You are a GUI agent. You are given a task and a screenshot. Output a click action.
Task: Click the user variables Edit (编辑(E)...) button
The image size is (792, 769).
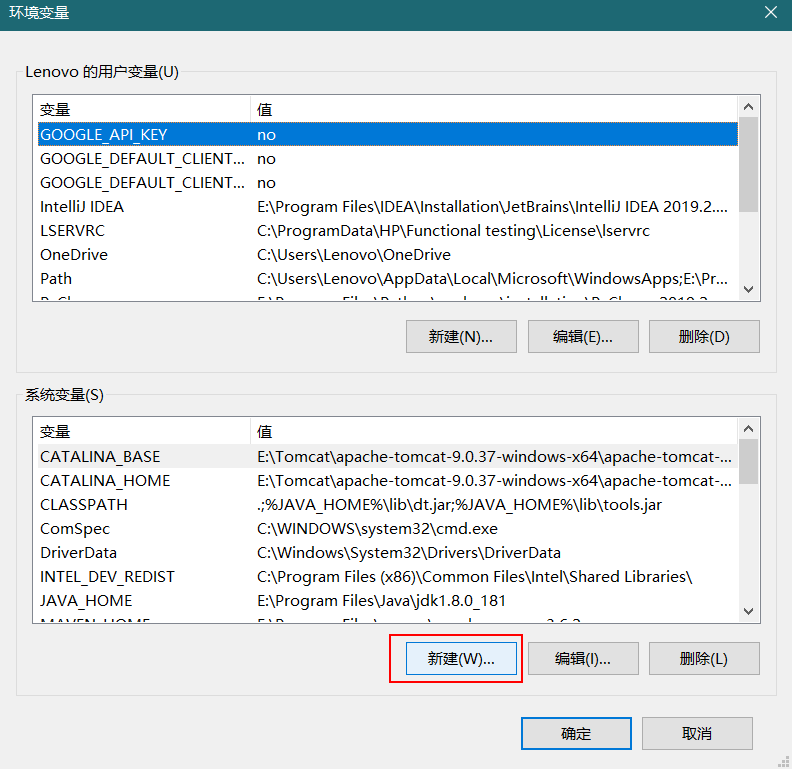coord(583,337)
